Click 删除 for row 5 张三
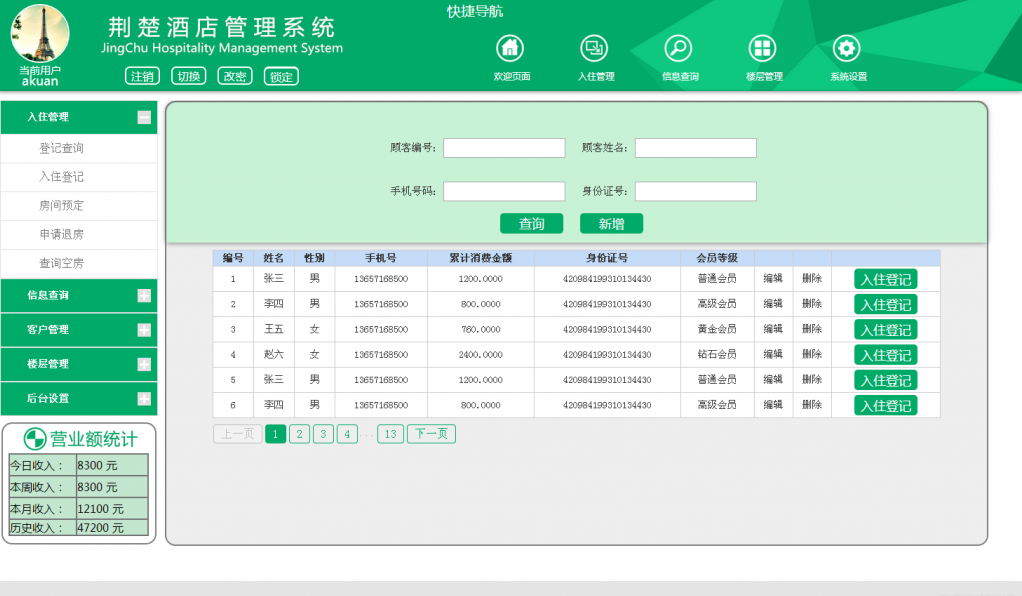Viewport: 1022px width, 596px height. pyautogui.click(x=812, y=380)
